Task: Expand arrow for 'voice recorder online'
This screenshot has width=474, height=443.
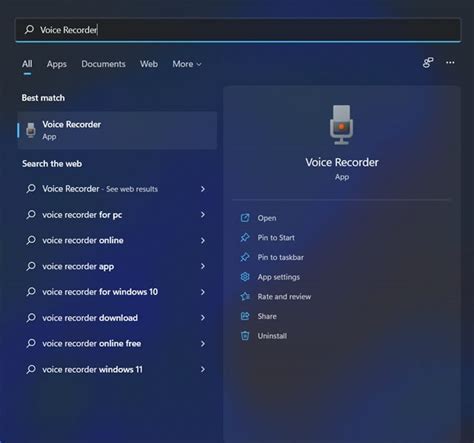Action: pos(203,240)
